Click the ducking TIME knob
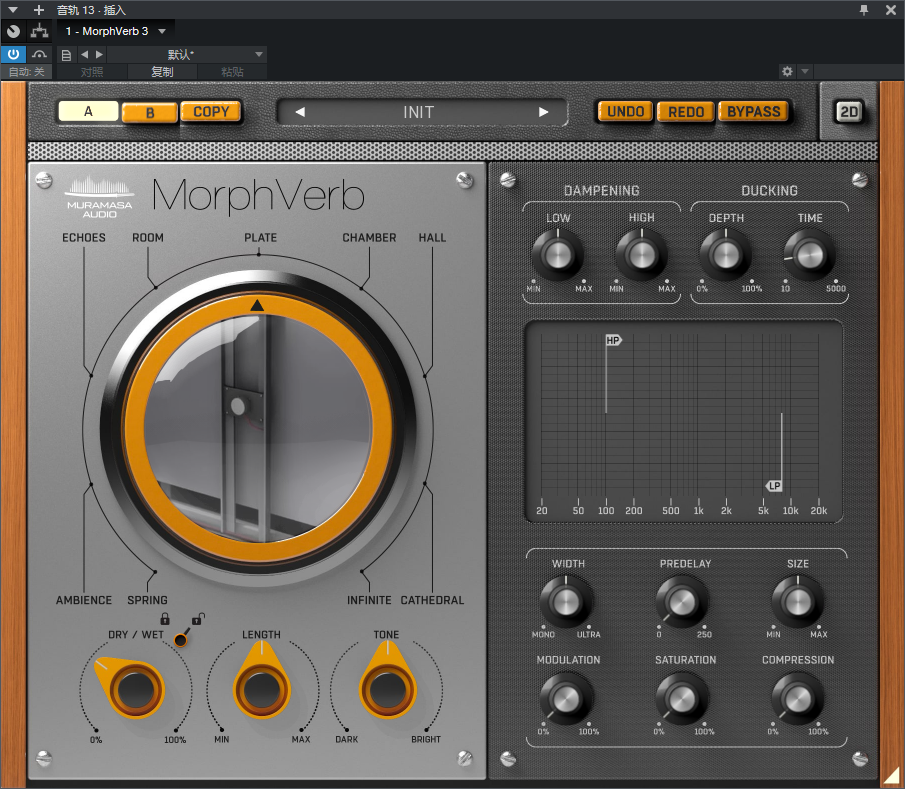 tap(809, 255)
